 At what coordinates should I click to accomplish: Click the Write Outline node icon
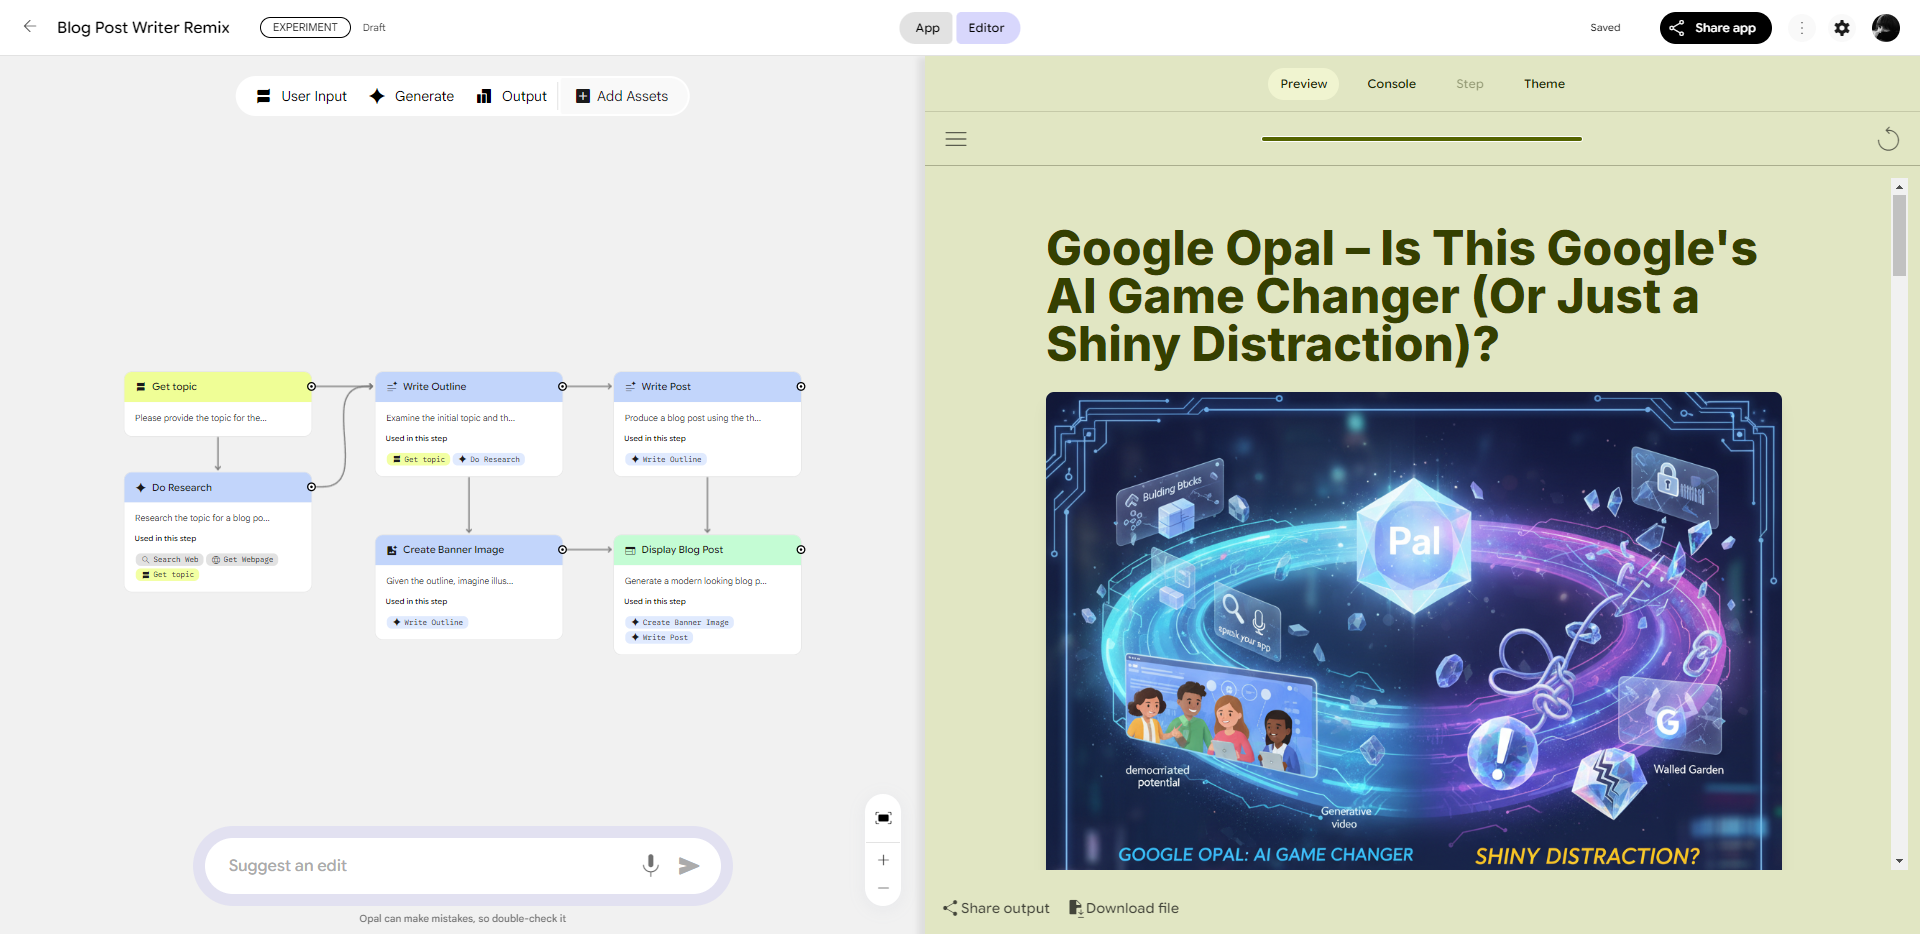392,386
